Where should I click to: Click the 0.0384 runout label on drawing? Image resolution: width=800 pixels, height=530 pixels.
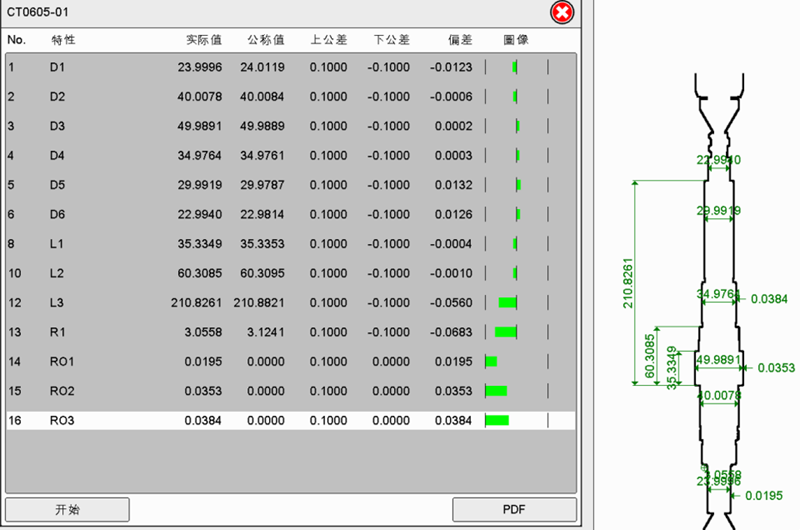[x=769, y=299]
